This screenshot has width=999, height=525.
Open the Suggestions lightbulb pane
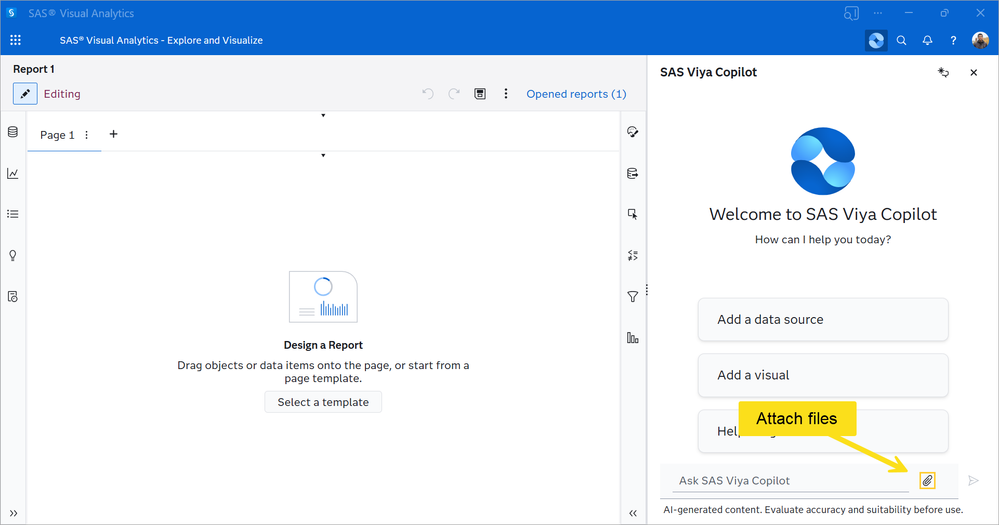point(13,255)
